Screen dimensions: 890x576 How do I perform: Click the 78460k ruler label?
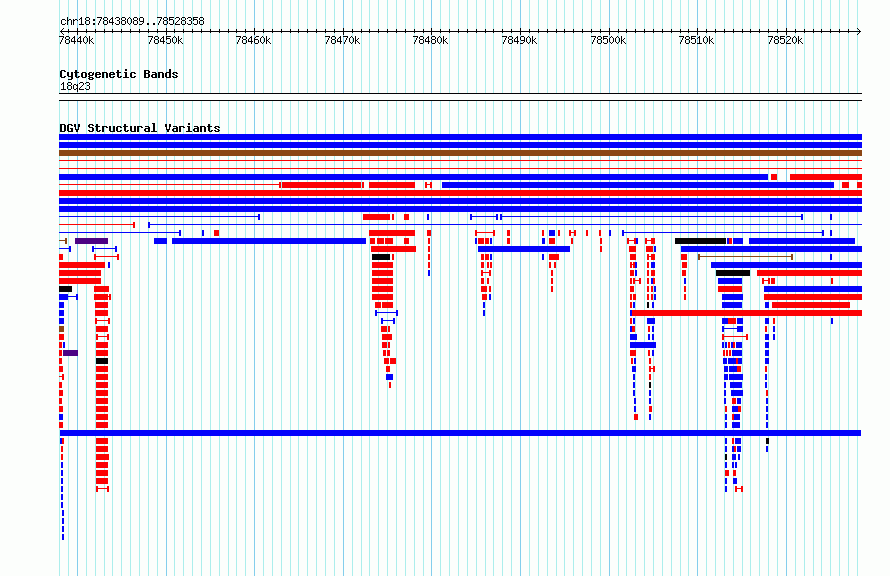[x=253, y=40]
